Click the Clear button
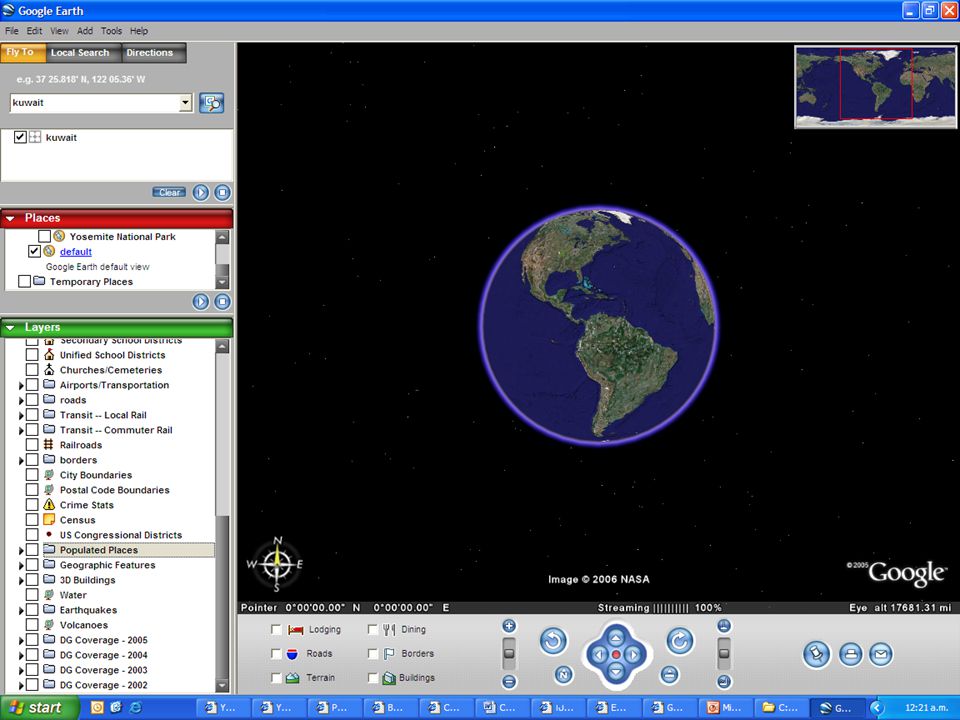 point(170,192)
